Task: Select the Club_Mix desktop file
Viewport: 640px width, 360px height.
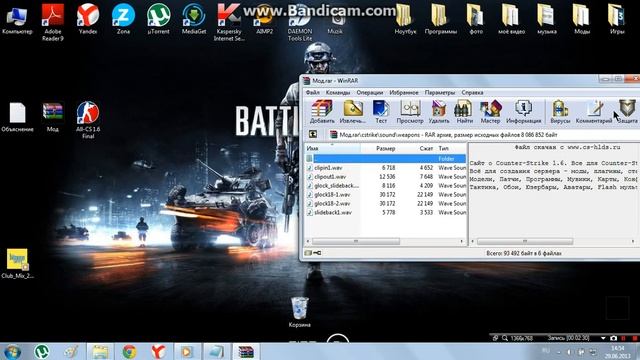Action: (17, 264)
